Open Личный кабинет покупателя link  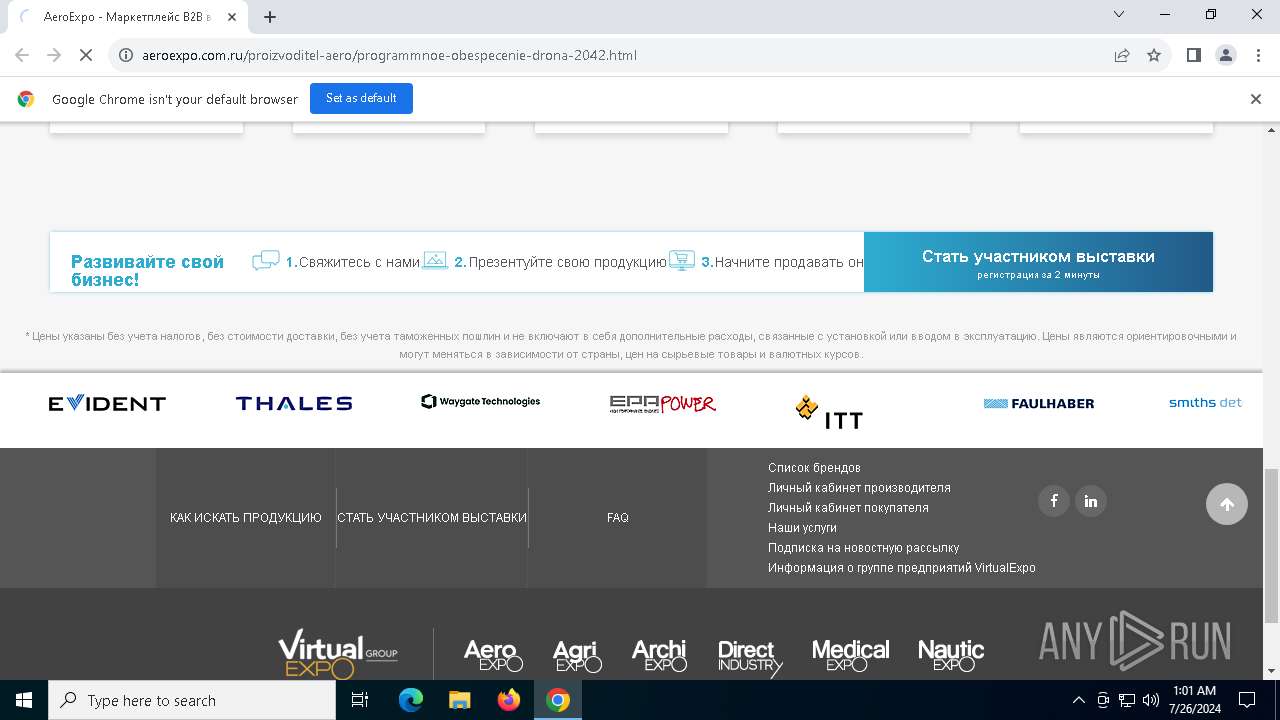(x=848, y=508)
